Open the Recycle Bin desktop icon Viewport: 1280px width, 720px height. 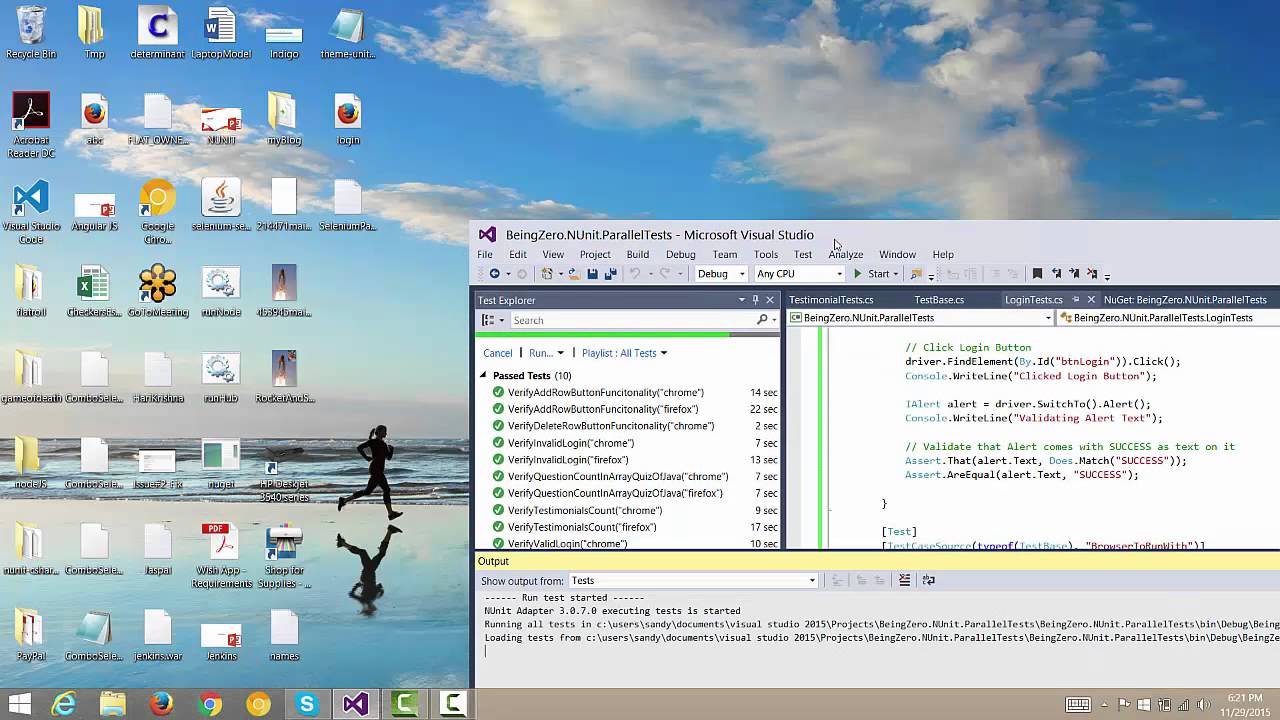coord(31,33)
